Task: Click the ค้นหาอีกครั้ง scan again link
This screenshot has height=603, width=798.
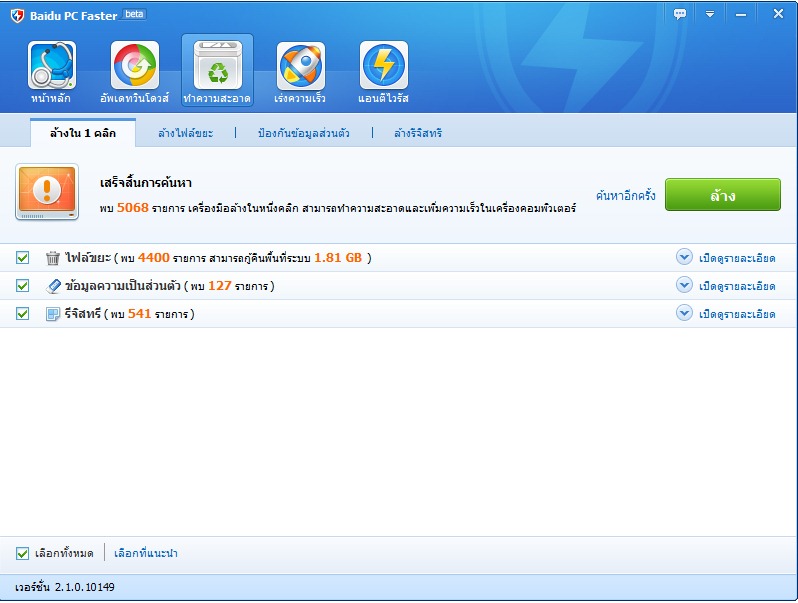Action: (625, 196)
